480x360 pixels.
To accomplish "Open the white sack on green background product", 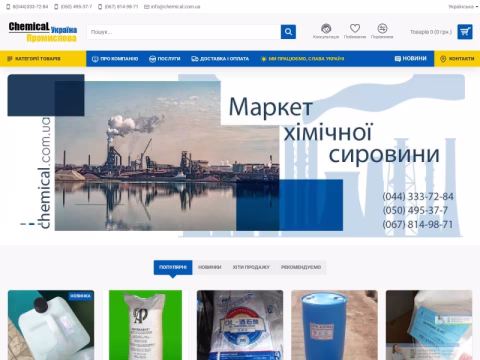I will [x=145, y=325].
